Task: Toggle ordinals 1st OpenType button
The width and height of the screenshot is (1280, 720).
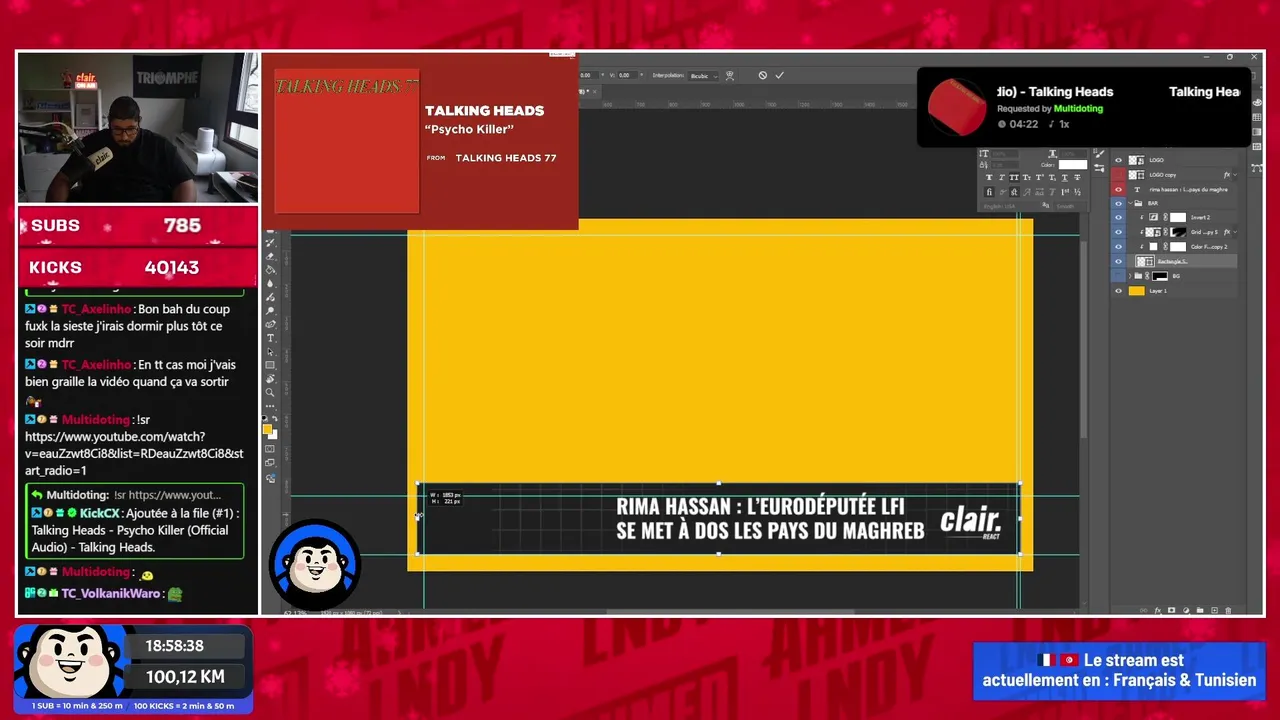Action: point(1065,192)
